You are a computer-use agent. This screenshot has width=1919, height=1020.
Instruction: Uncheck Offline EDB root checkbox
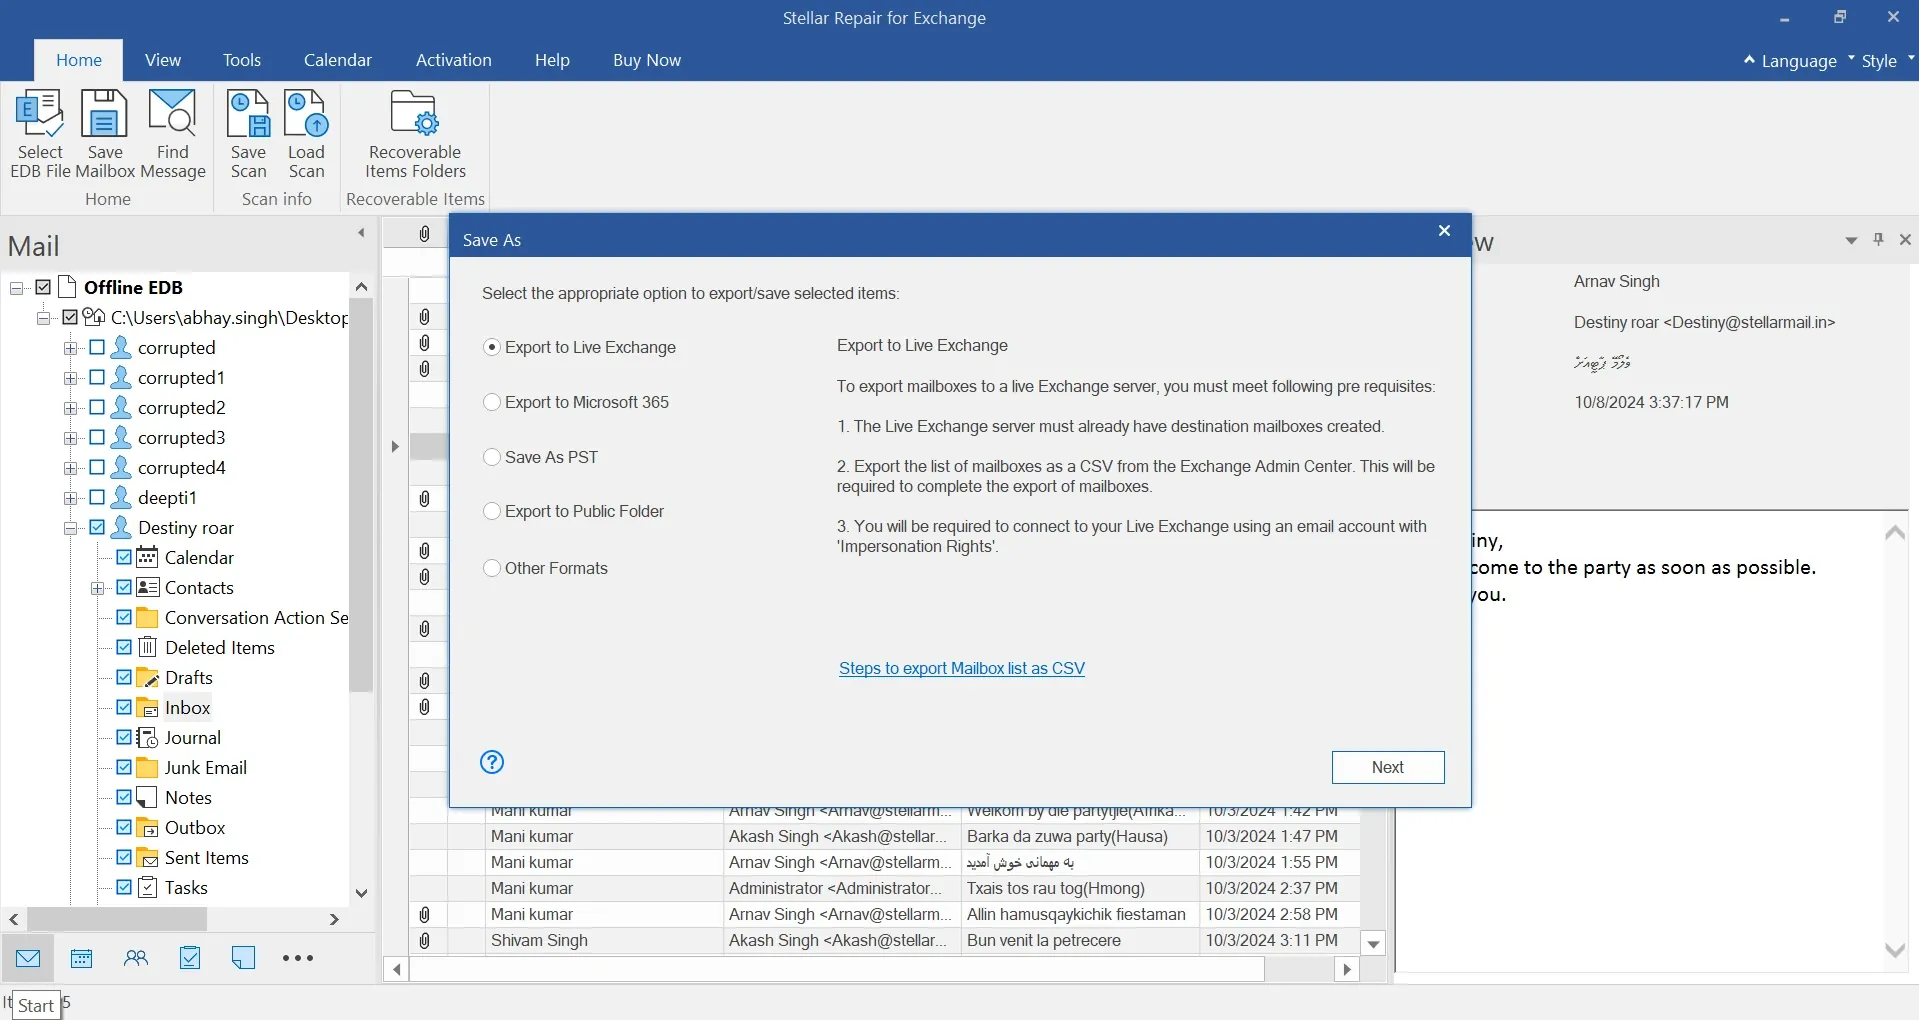pyautogui.click(x=43, y=287)
